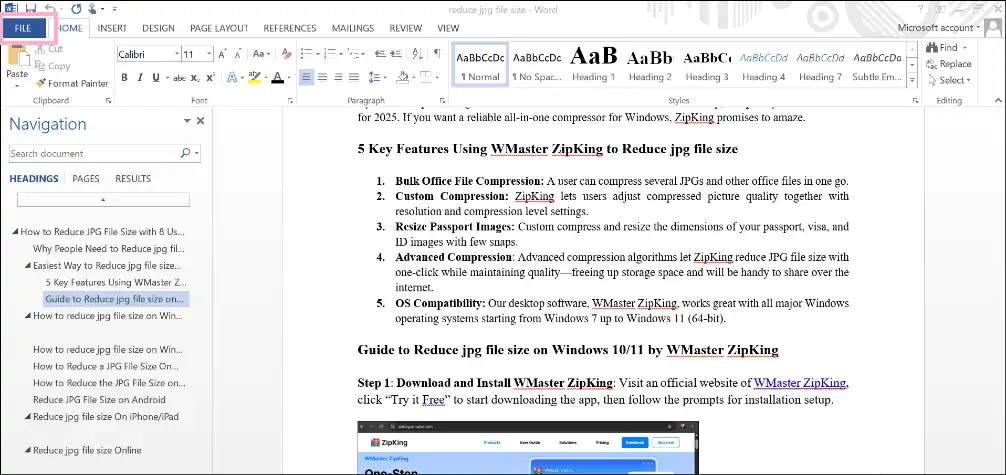Screen dimensions: 1006x475
Task: Switch to the REFERENCES tab
Action: pyautogui.click(x=290, y=28)
